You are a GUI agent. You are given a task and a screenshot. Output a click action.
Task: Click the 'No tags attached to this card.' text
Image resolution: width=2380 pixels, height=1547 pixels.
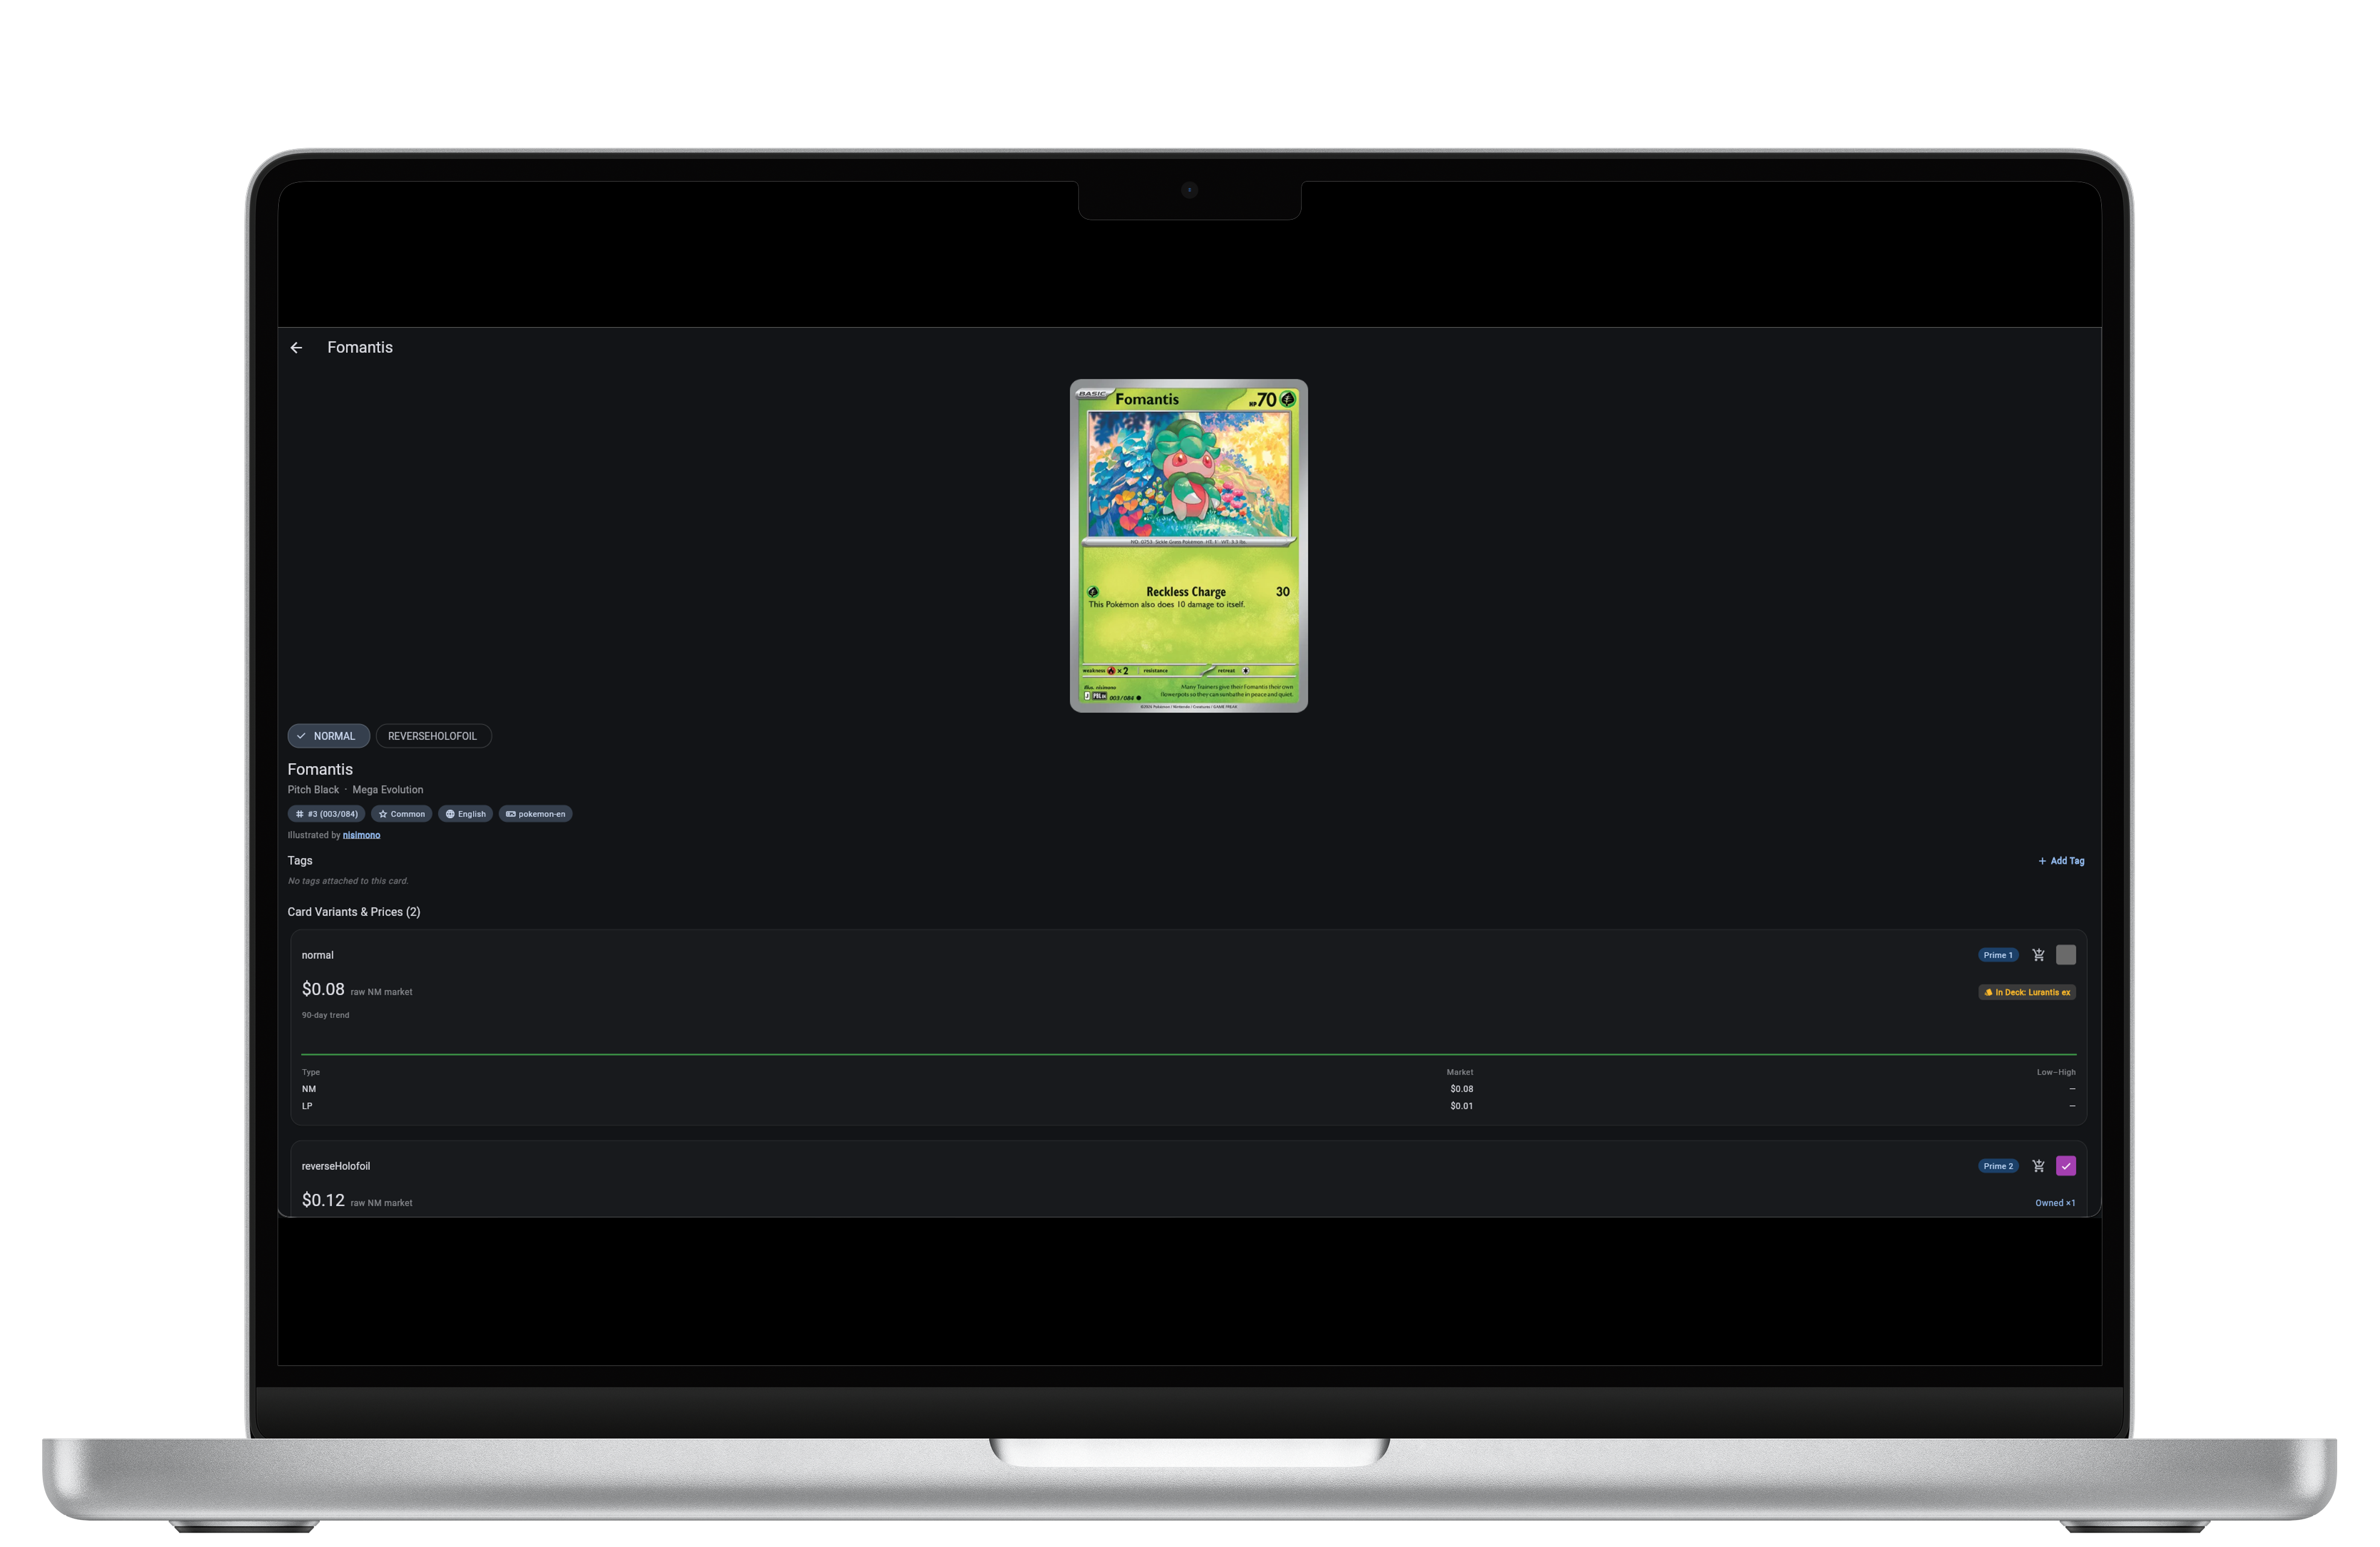tap(348, 881)
